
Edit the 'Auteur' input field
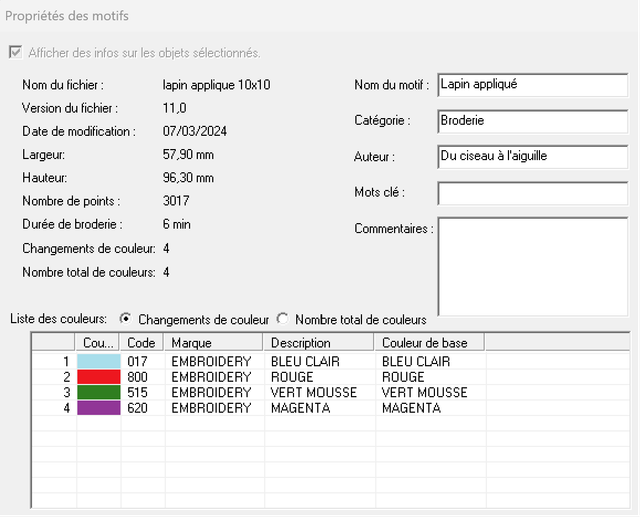click(533, 157)
